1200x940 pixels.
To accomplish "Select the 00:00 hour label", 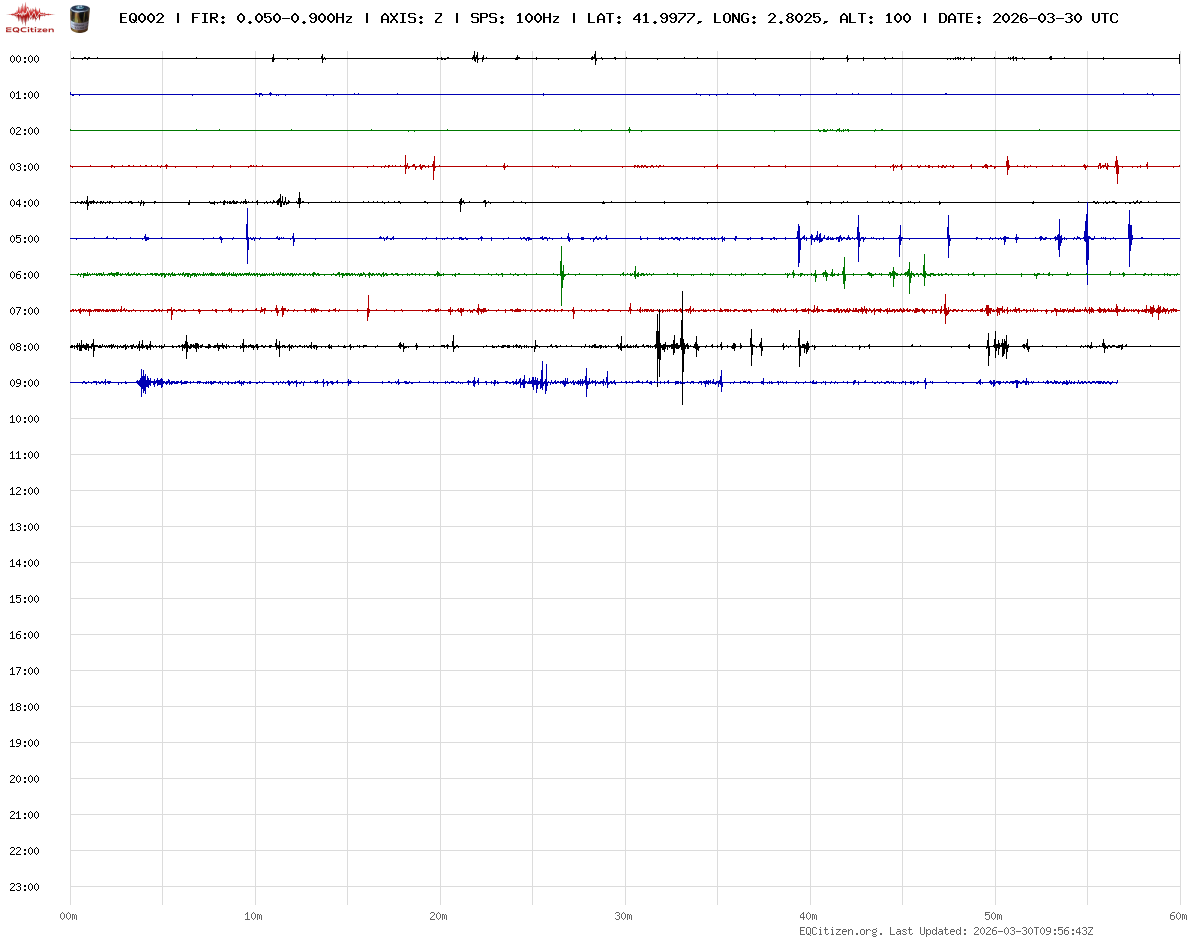I will point(24,59).
